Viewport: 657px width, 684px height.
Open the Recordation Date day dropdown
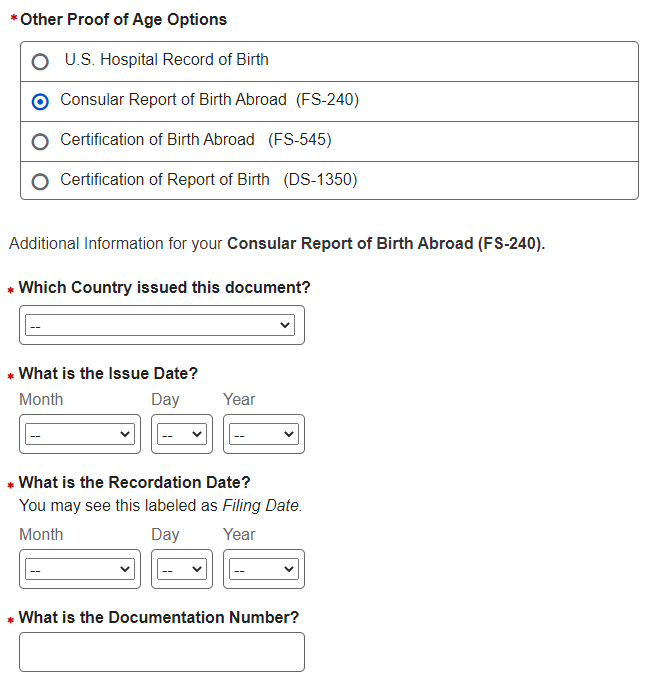coord(182,569)
